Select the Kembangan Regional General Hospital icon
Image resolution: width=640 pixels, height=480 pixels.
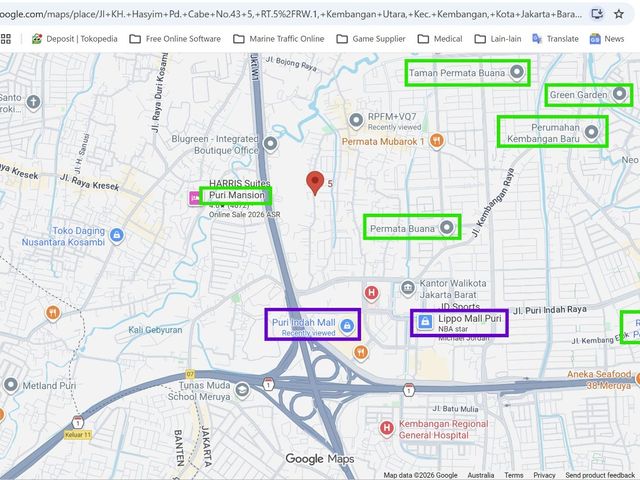click(387, 429)
